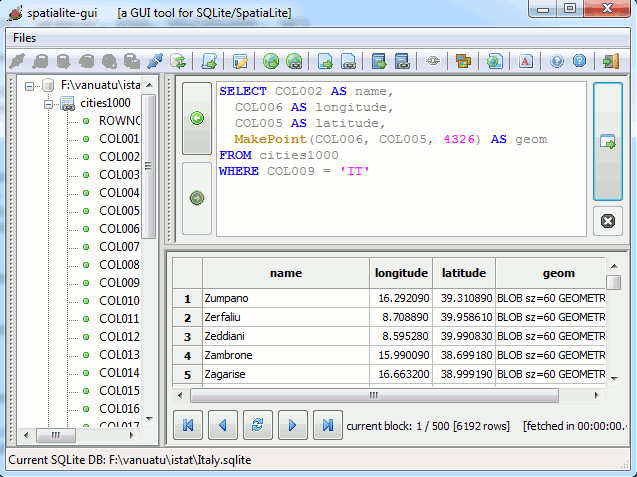This screenshot has width=637, height=477.
Task: Click the greyed-out connect database plug icon
Action: point(17,61)
